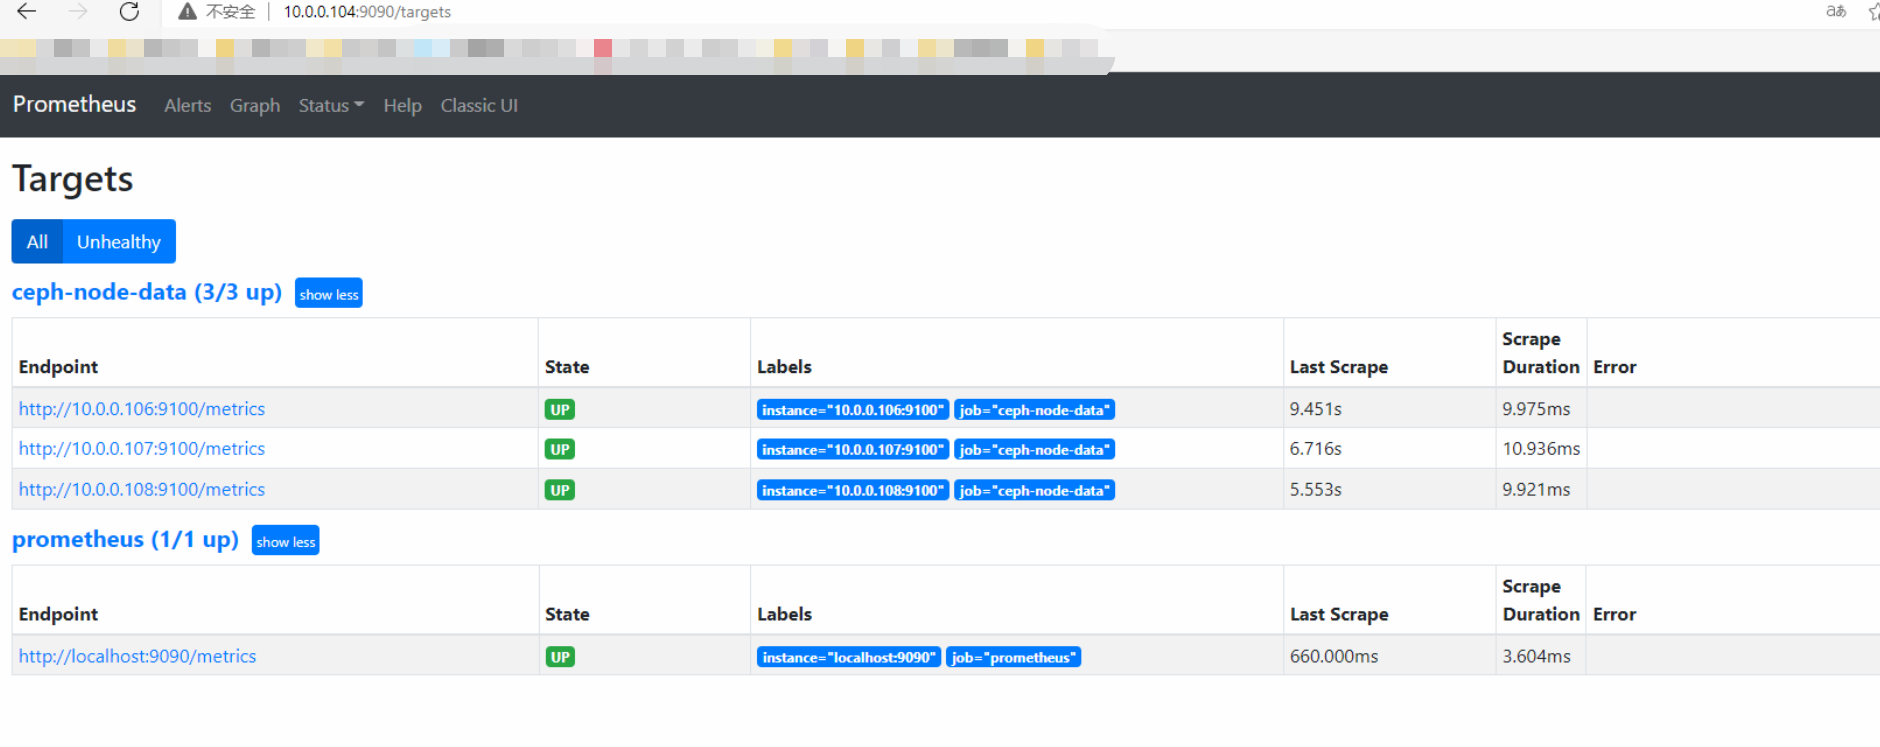Viewport: 1880px width, 747px height.
Task: Click the address bar URL 10.0.0.104:9090/targets
Action: 367,12
